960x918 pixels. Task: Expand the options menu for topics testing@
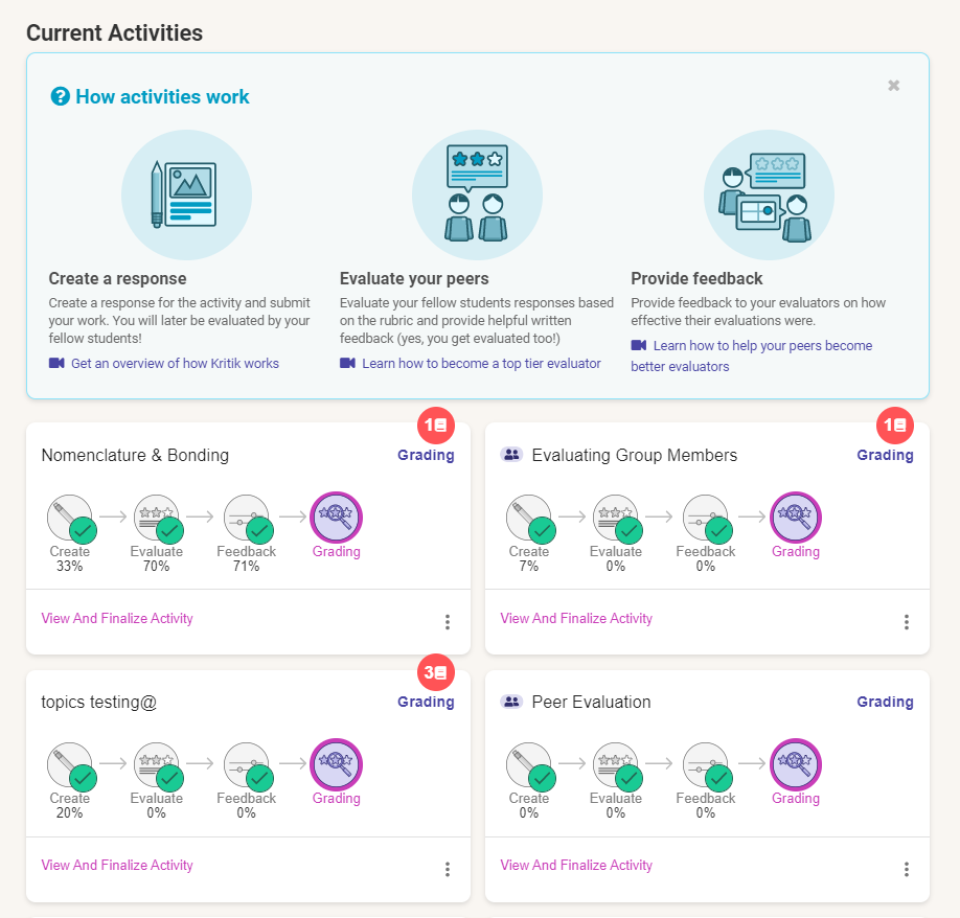447,869
